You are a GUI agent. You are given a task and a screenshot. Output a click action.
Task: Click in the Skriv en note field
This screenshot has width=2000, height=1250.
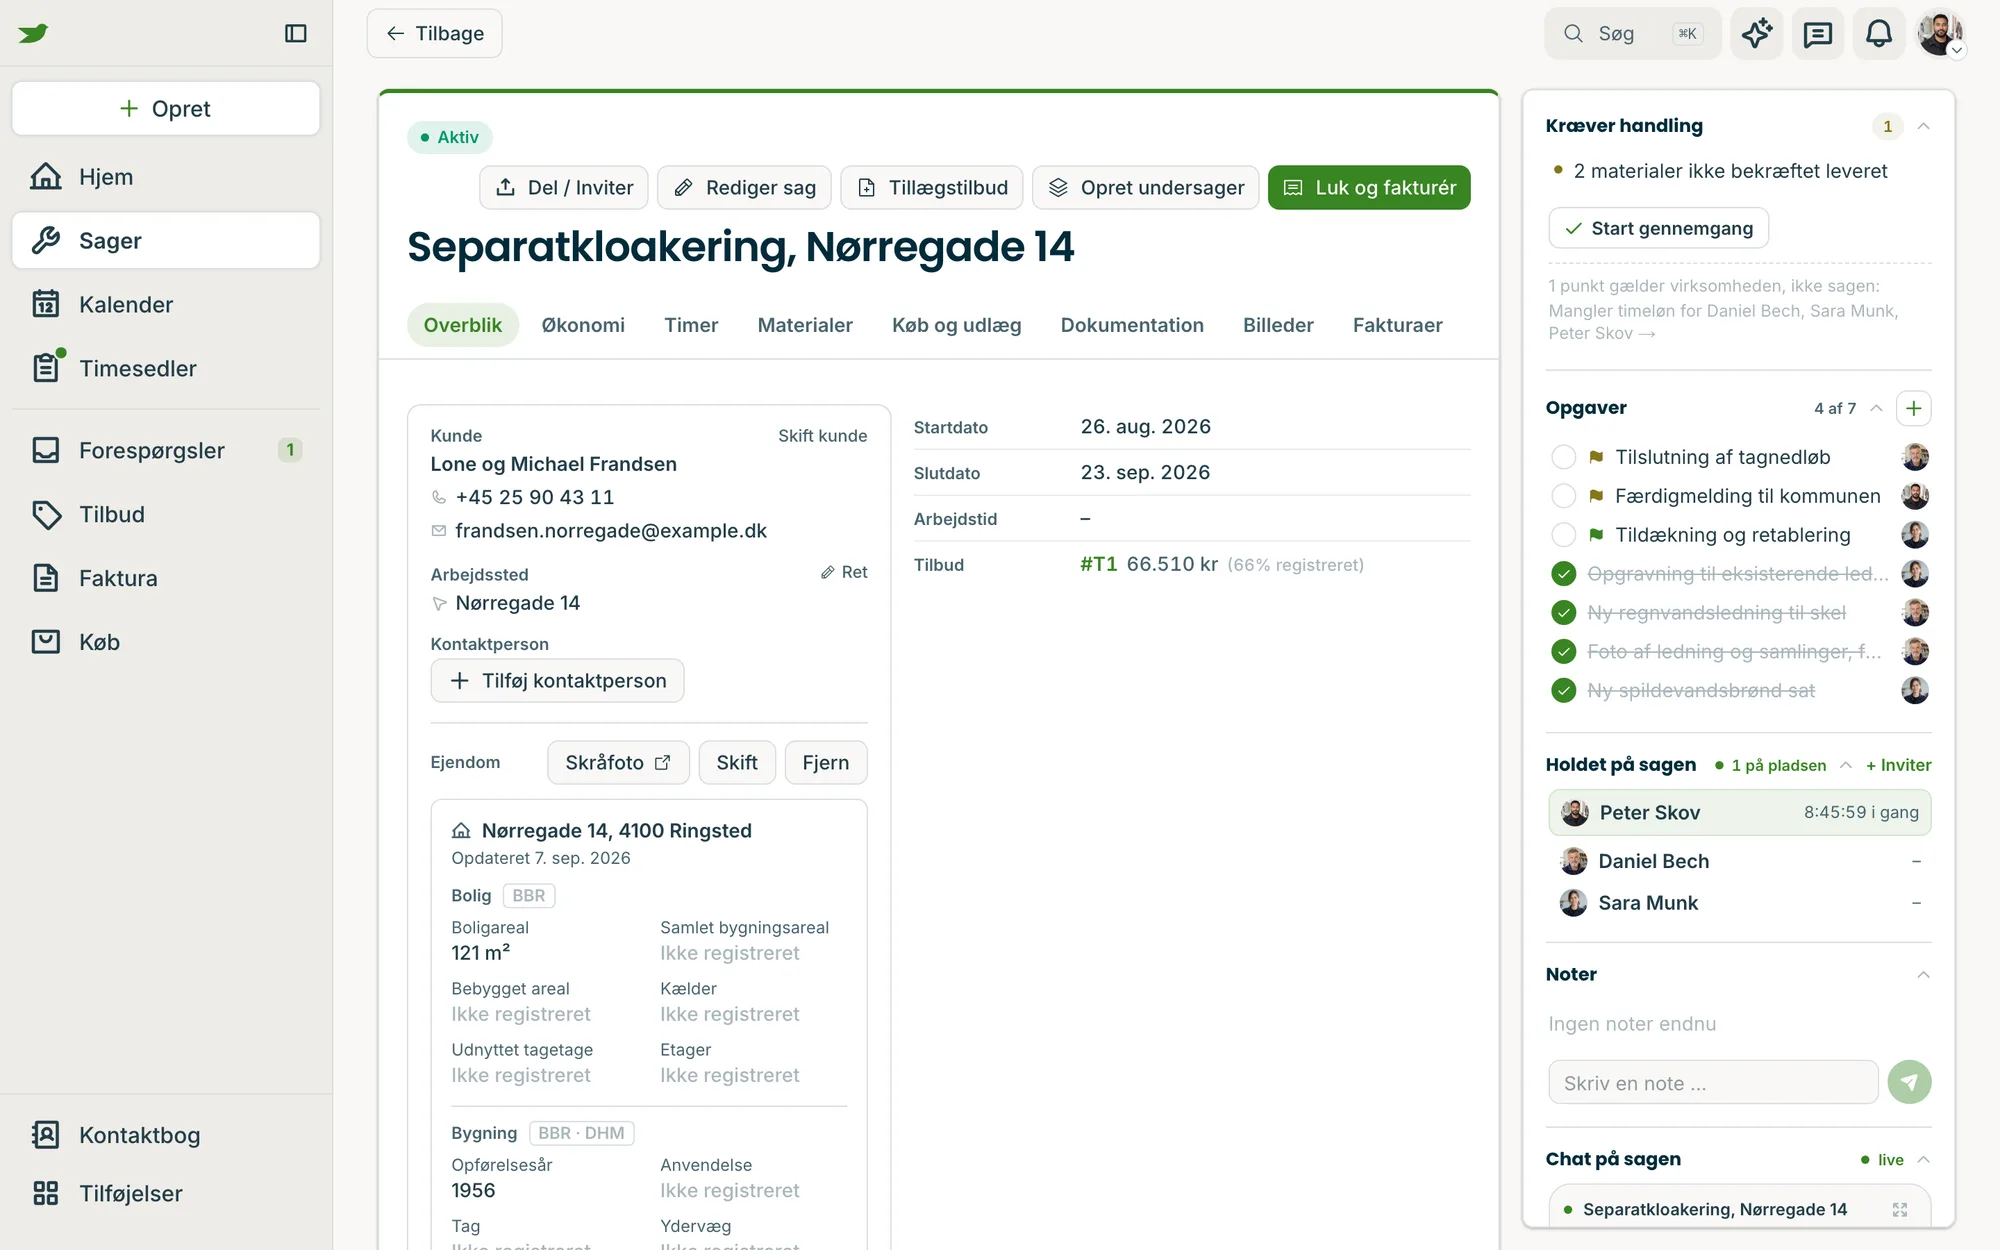tap(1713, 1083)
